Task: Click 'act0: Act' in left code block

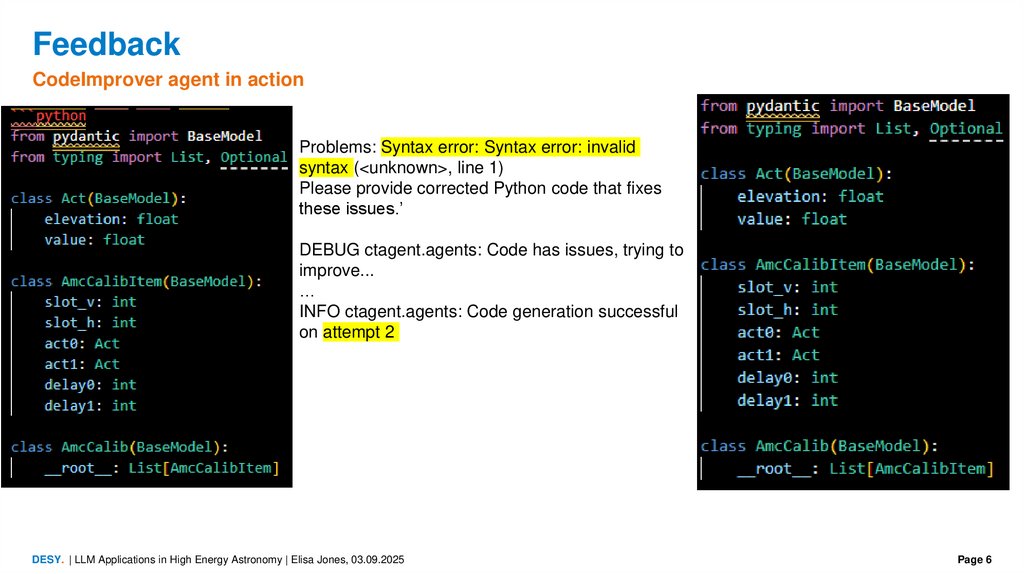Action: point(82,343)
